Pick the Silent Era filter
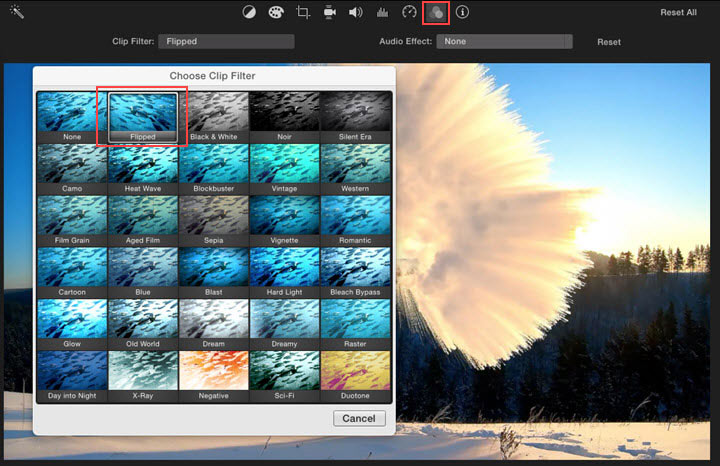The width and height of the screenshot is (720, 466). (x=355, y=117)
